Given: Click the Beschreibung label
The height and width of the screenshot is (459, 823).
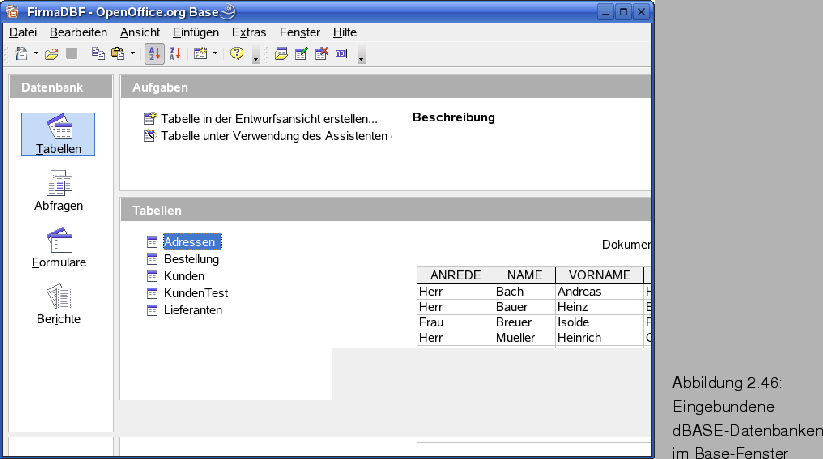Looking at the screenshot, I should 453,118.
